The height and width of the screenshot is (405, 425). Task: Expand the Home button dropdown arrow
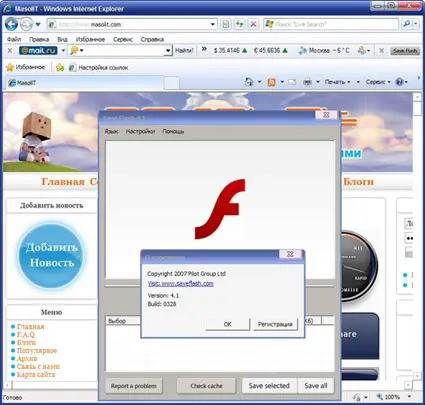click(259, 82)
